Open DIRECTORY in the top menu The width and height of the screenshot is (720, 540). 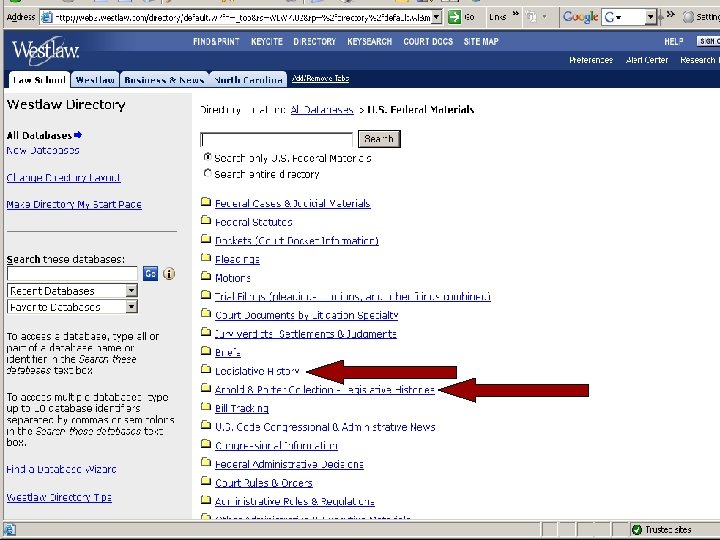click(315, 42)
